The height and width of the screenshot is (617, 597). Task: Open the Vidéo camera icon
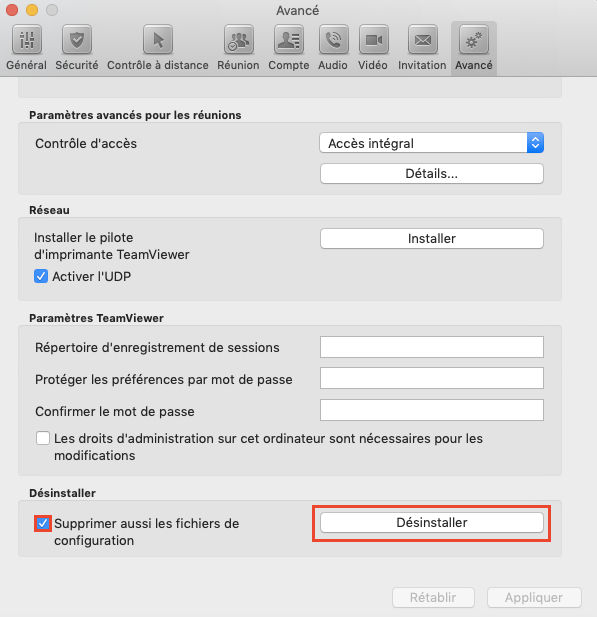click(x=373, y=40)
